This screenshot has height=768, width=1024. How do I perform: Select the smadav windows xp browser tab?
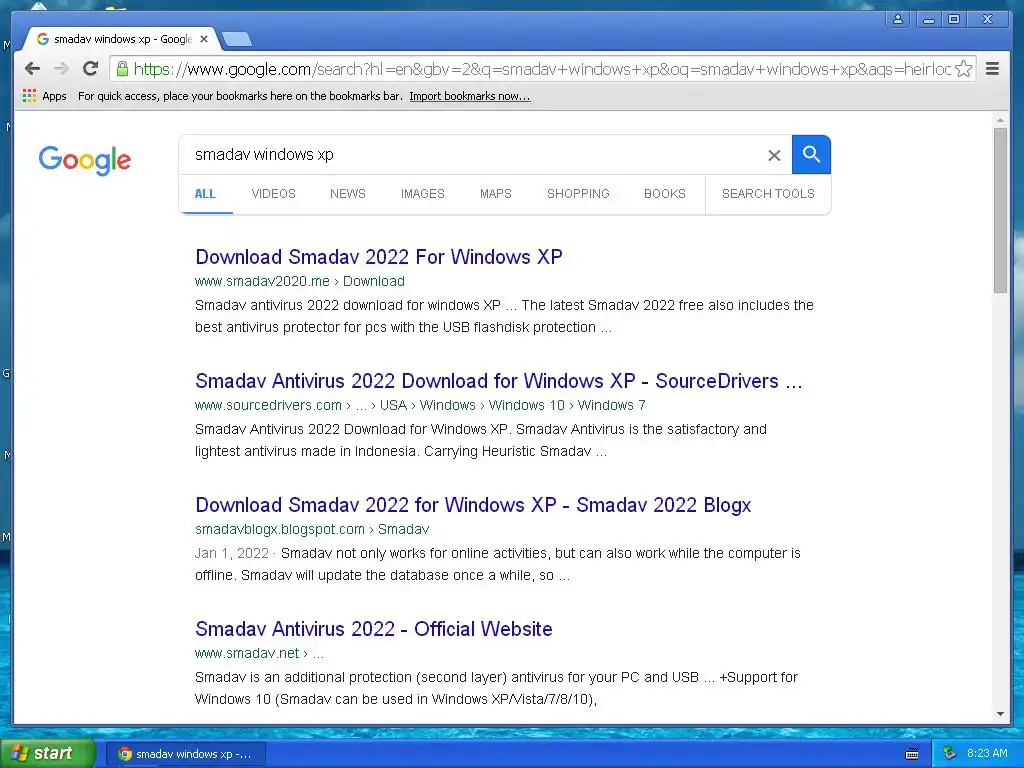click(x=122, y=39)
